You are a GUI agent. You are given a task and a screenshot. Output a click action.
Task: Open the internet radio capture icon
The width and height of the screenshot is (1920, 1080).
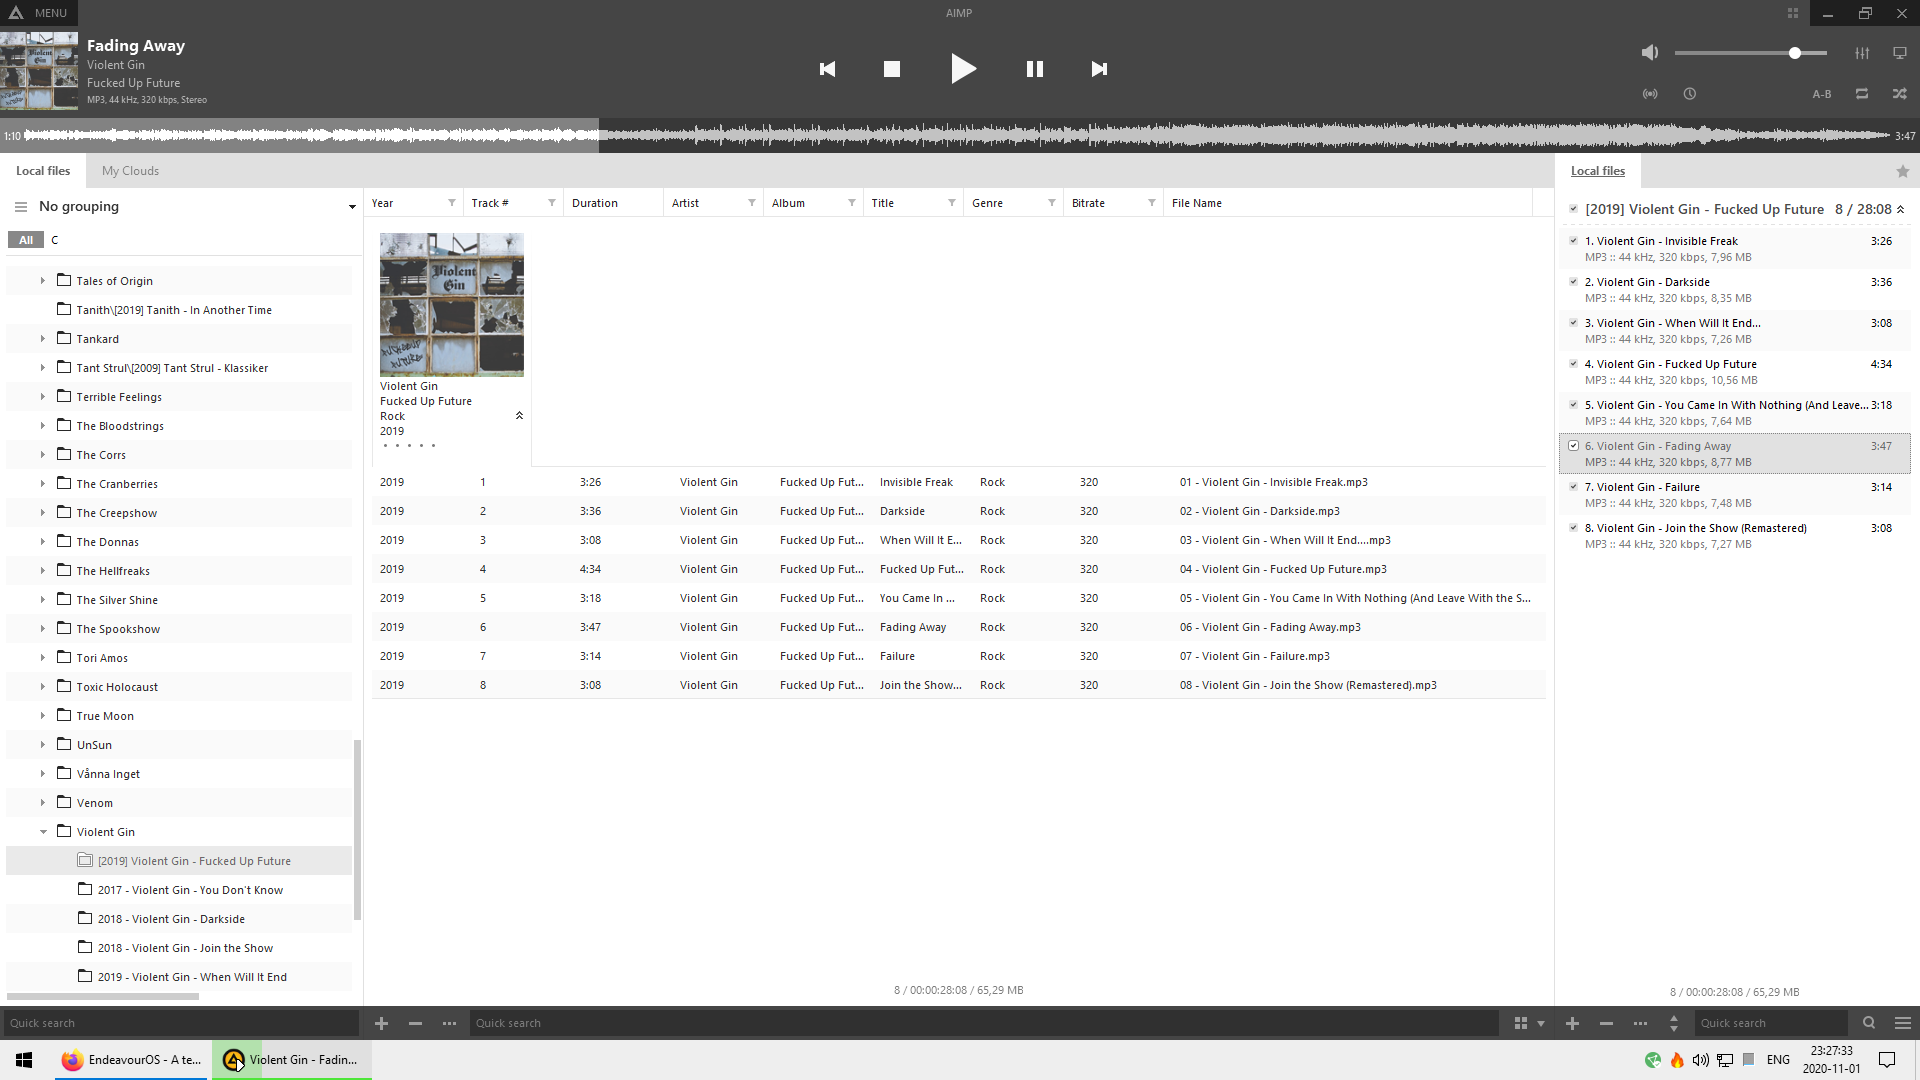(1650, 94)
